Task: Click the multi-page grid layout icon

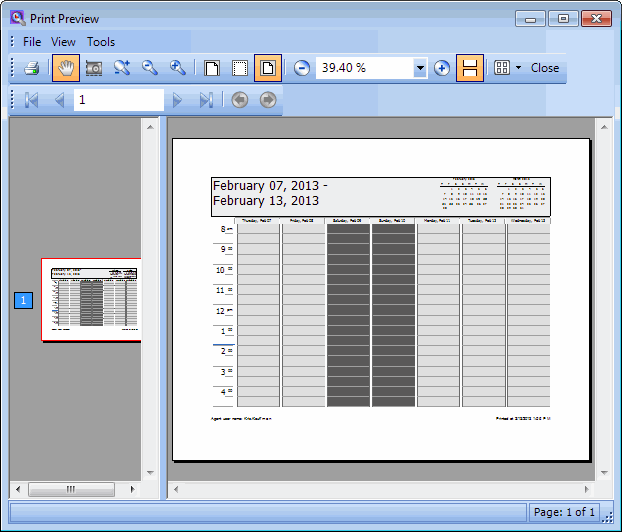Action: [x=502, y=68]
